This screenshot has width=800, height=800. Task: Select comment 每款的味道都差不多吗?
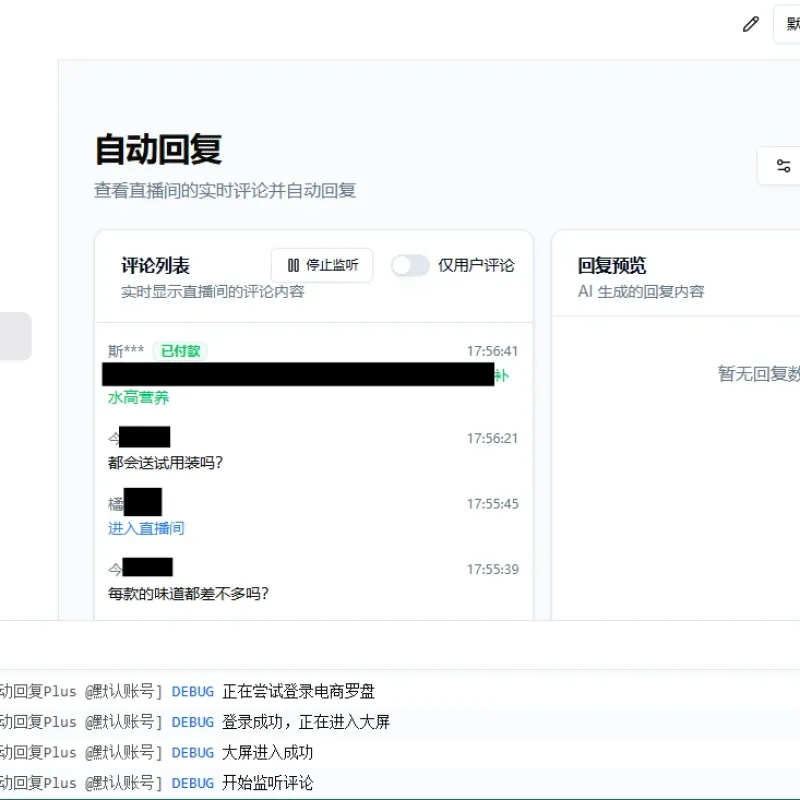188,594
